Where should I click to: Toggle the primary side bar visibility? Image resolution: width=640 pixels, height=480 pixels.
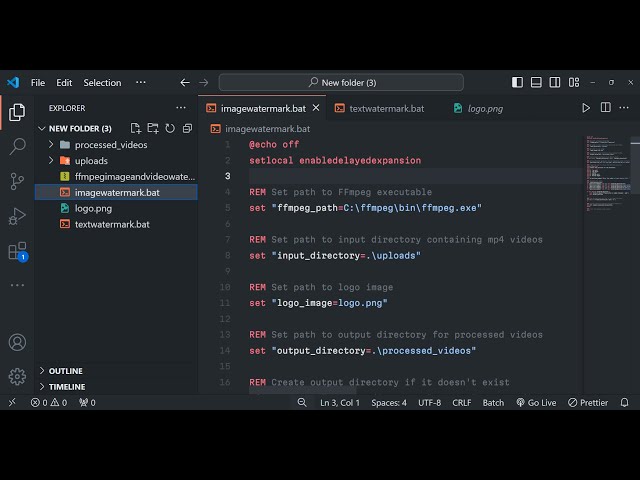pos(517,82)
